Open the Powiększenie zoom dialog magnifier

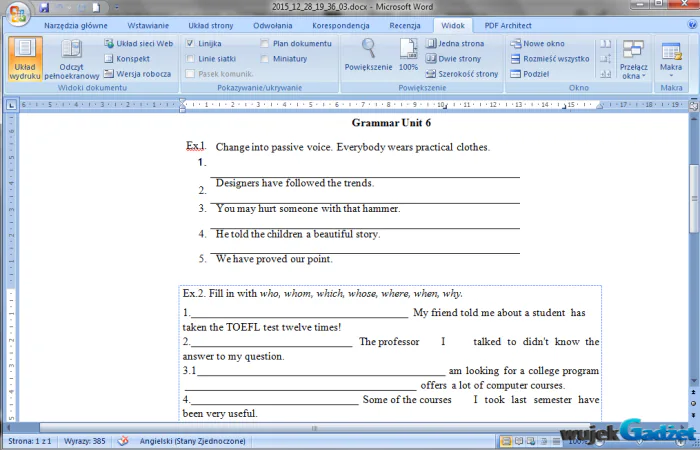(x=368, y=54)
